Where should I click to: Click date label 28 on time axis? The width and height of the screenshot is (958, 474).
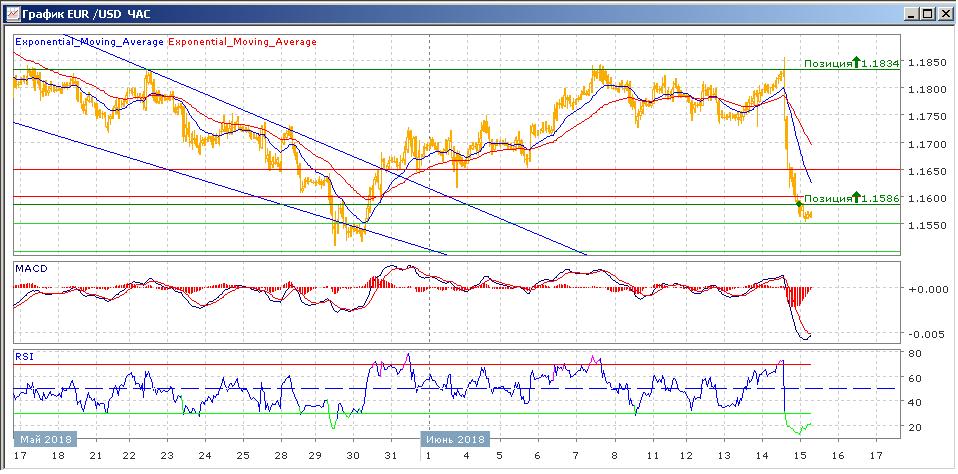click(x=280, y=456)
